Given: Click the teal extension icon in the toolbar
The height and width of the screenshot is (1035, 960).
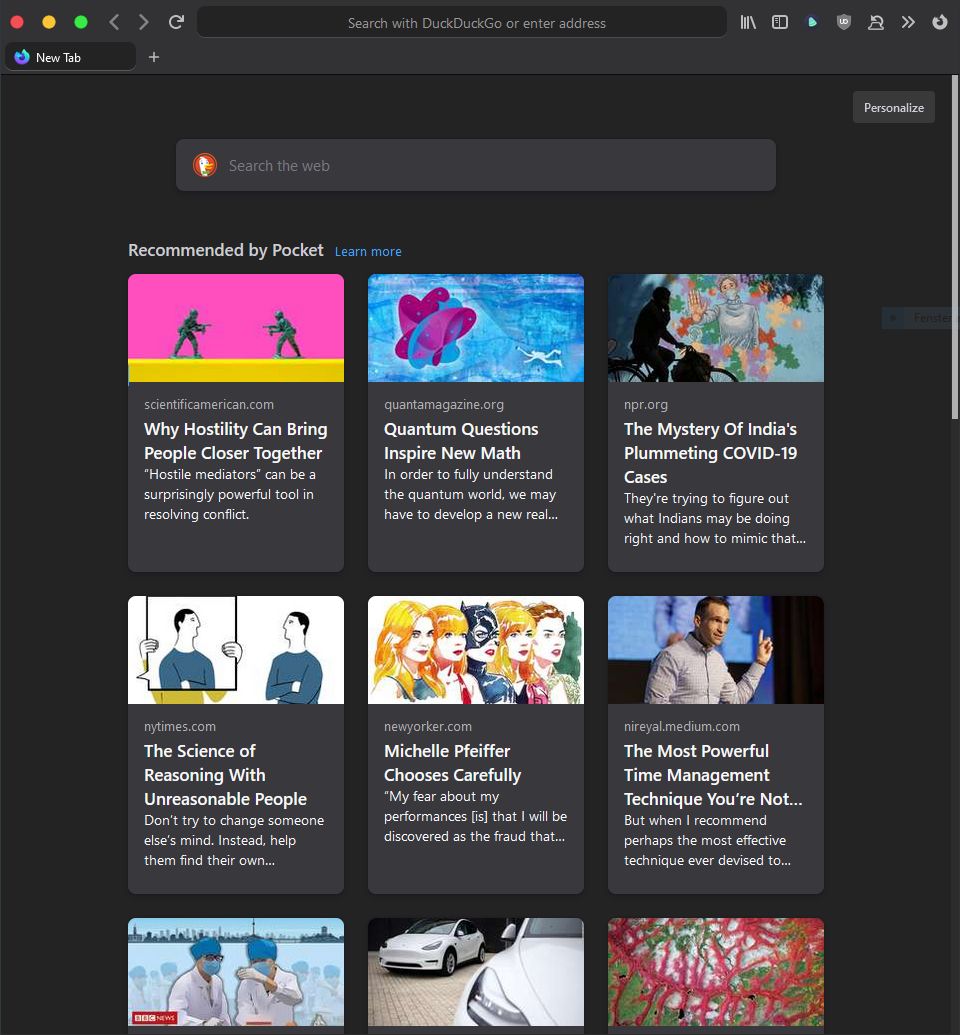Looking at the screenshot, I should (x=812, y=22).
